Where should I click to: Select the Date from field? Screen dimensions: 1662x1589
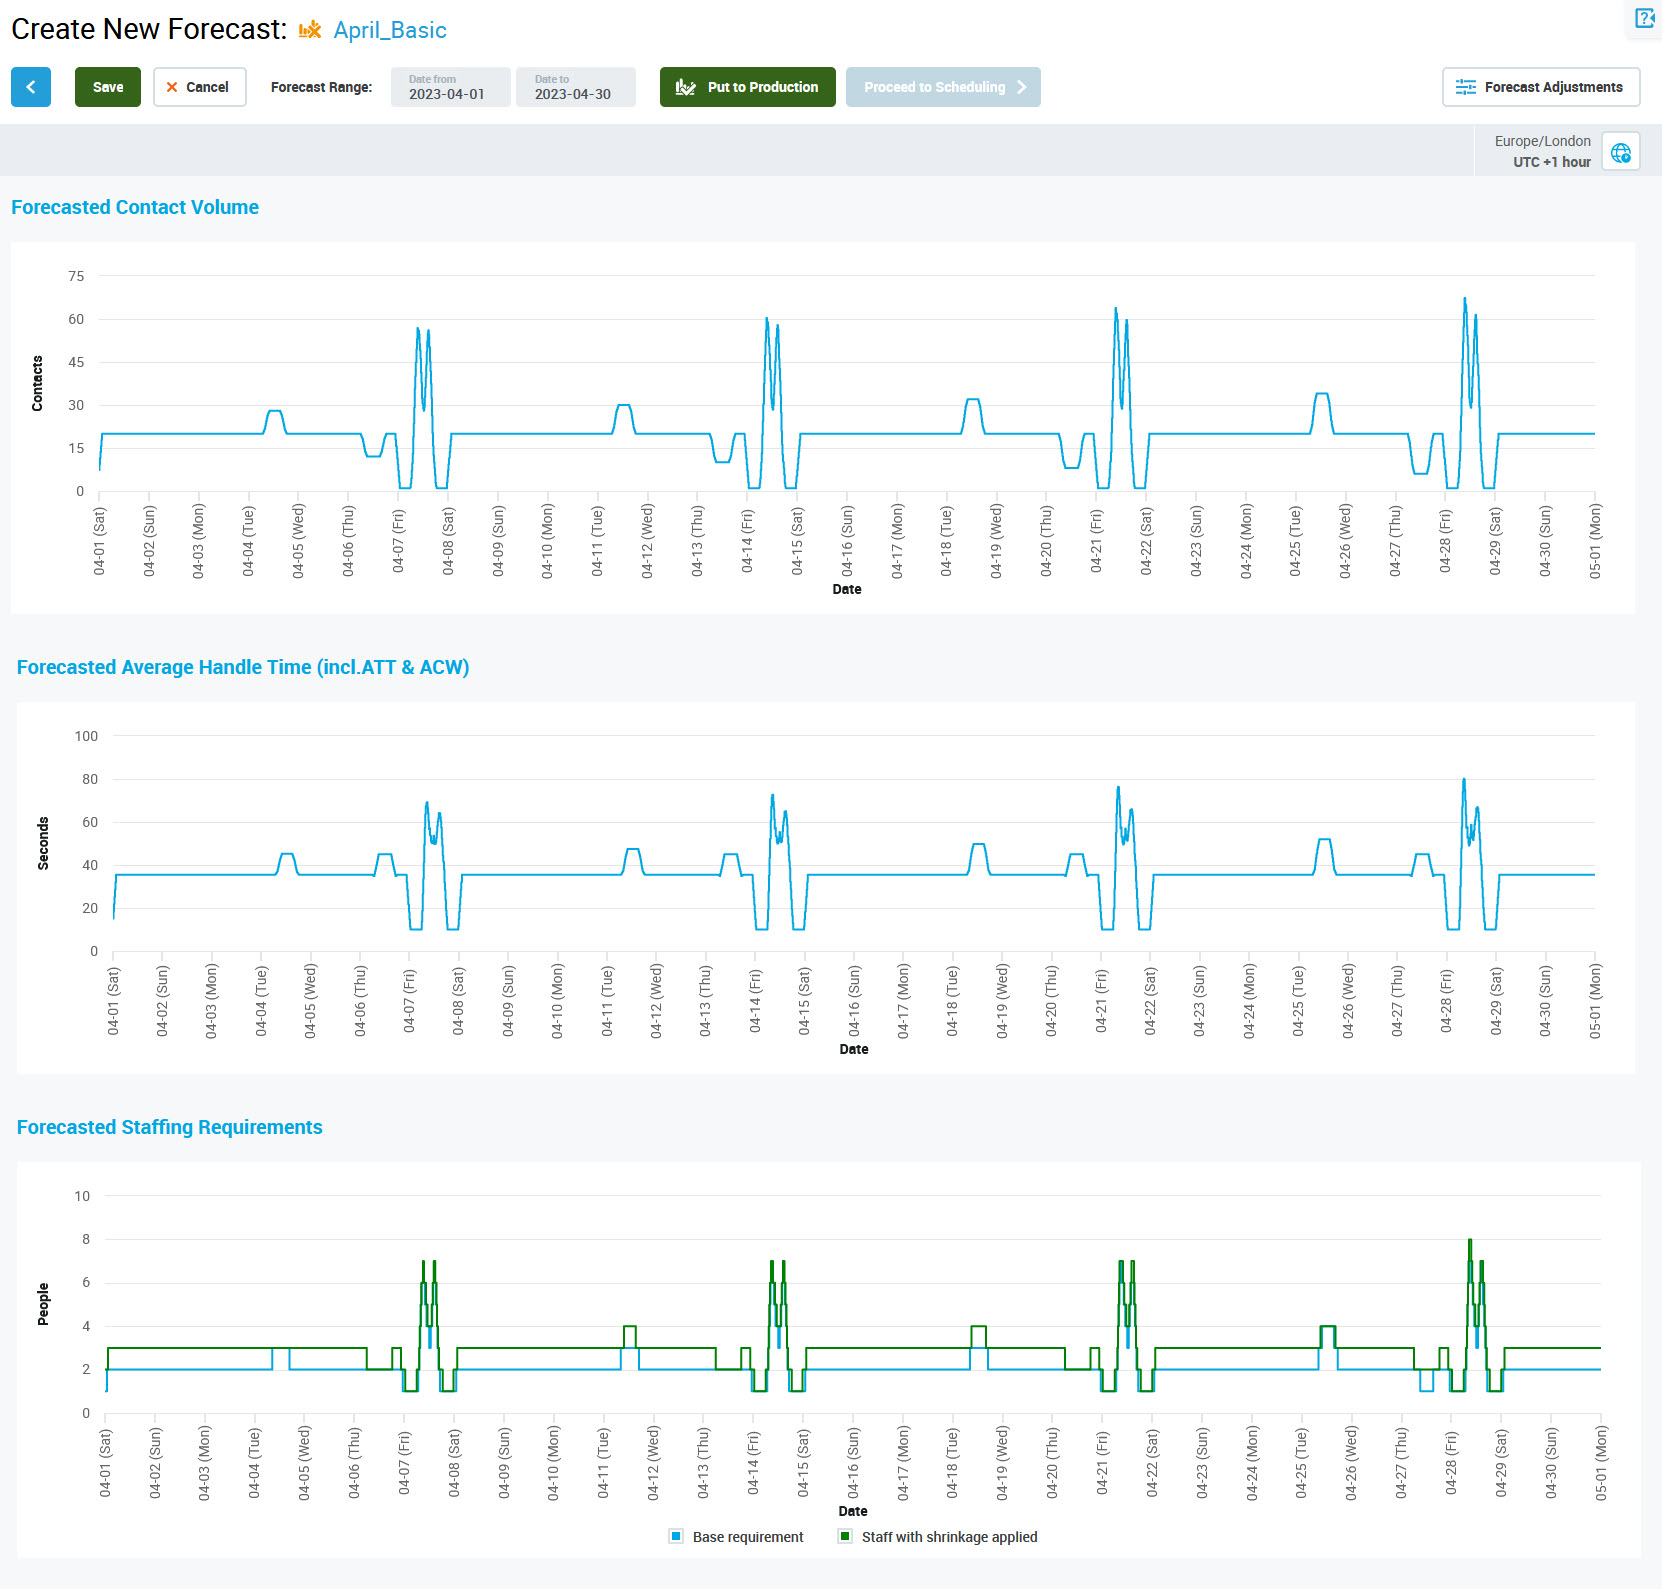tap(450, 87)
